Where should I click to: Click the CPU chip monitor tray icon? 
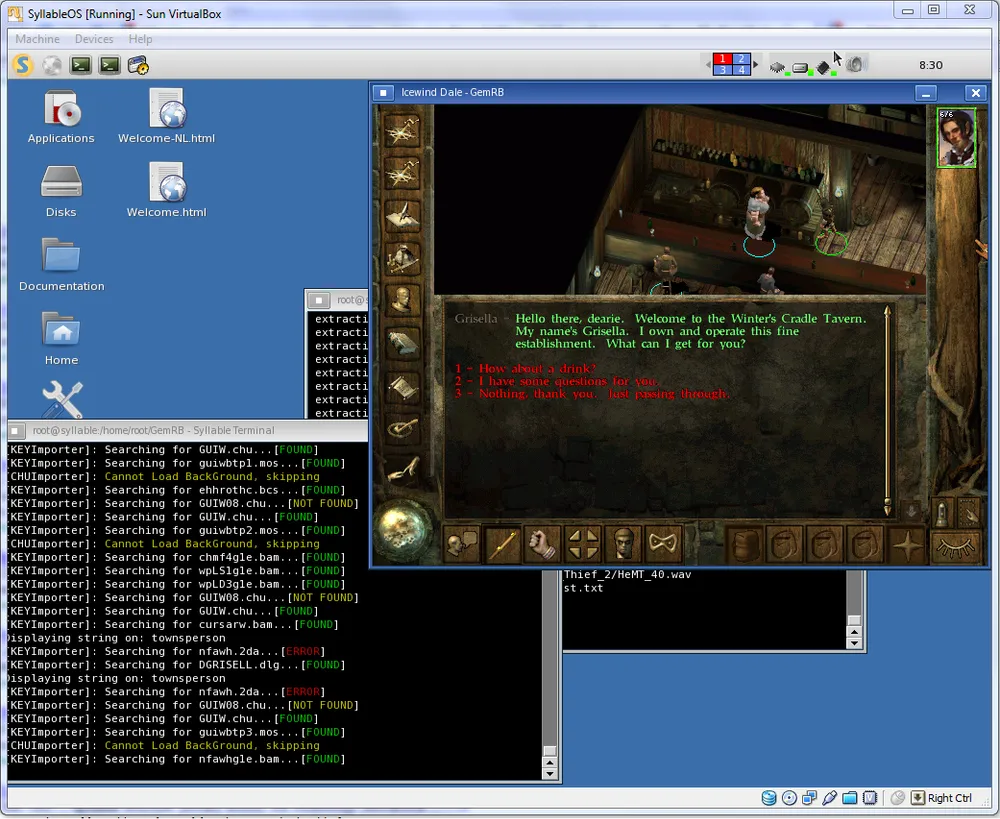[x=777, y=66]
